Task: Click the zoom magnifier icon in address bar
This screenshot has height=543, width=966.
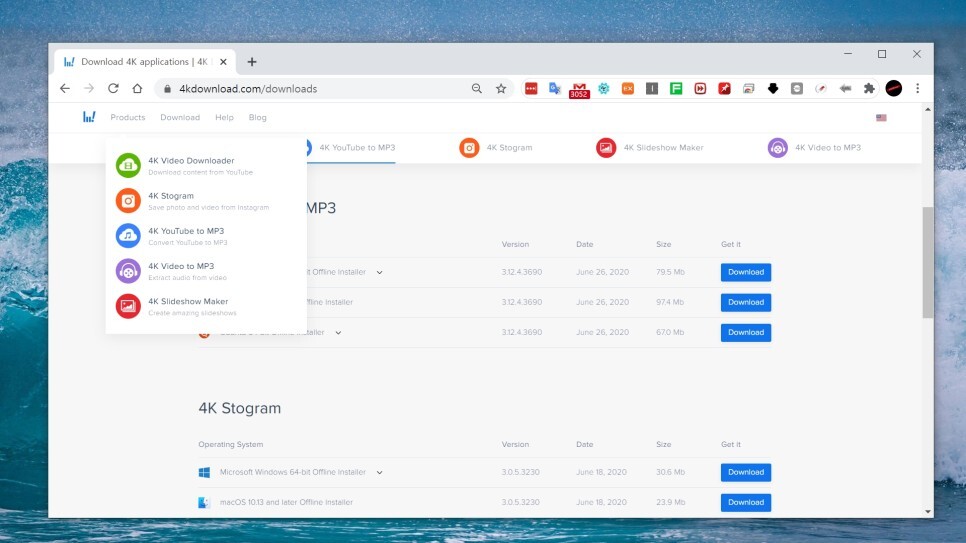Action: tap(476, 89)
